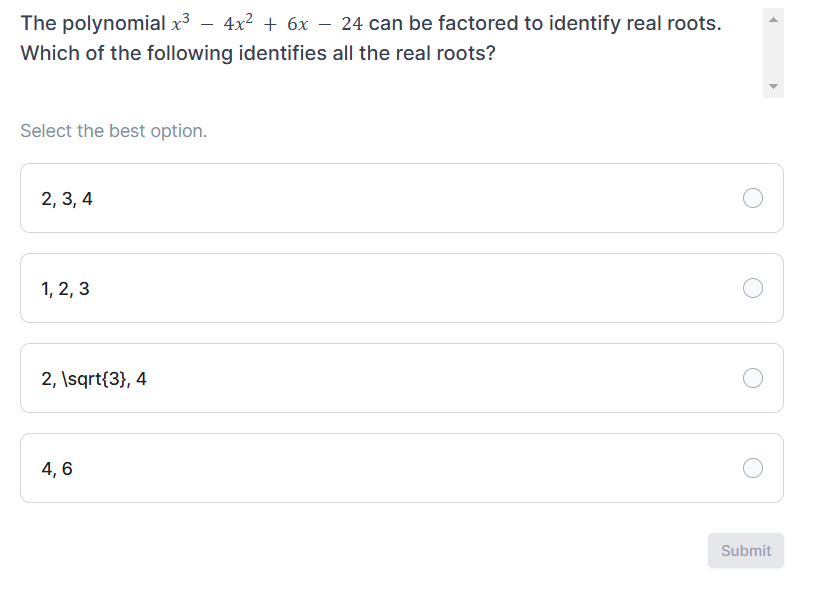
Task: Select the radio button for "2, \sqrt{3}, 4"
Action: 753,378
